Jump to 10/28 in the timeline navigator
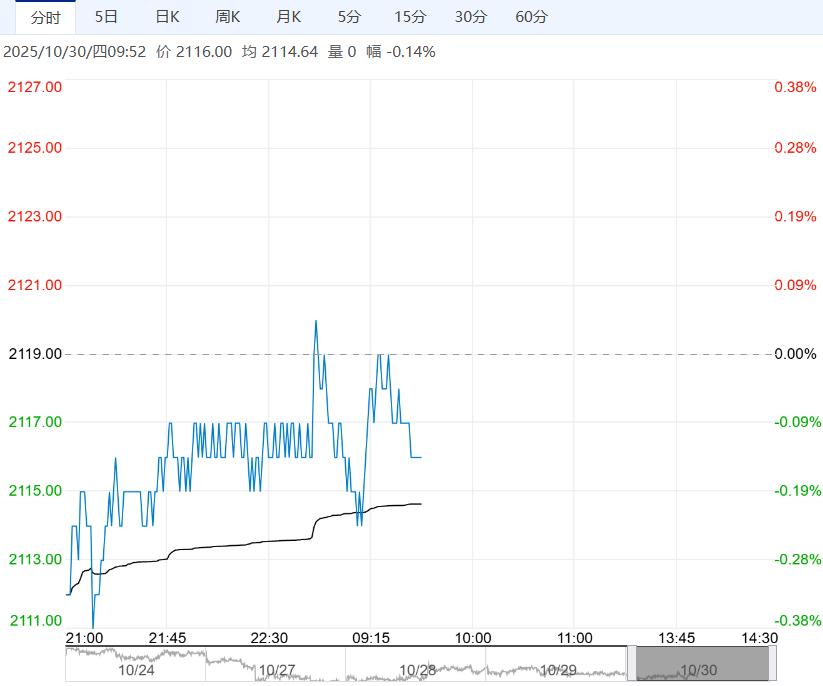Image resolution: width=823 pixels, height=686 pixels. (x=418, y=670)
